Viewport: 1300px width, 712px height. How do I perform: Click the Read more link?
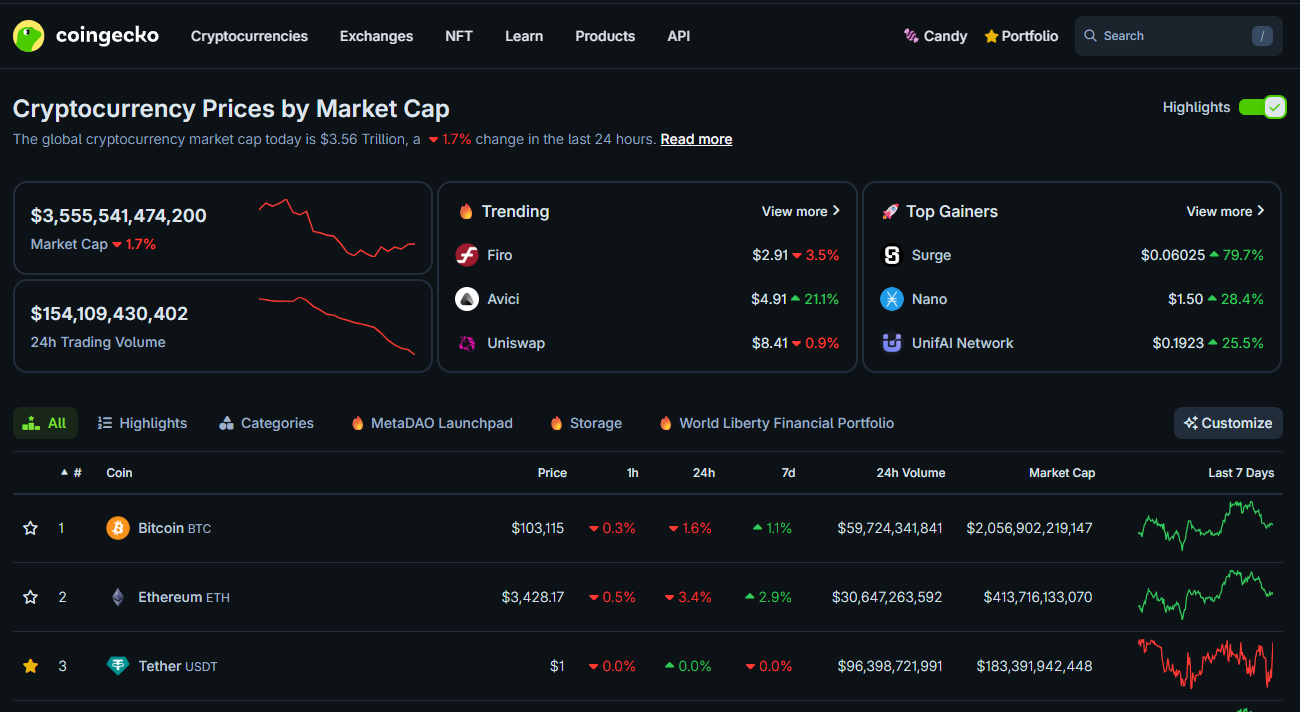click(x=696, y=139)
